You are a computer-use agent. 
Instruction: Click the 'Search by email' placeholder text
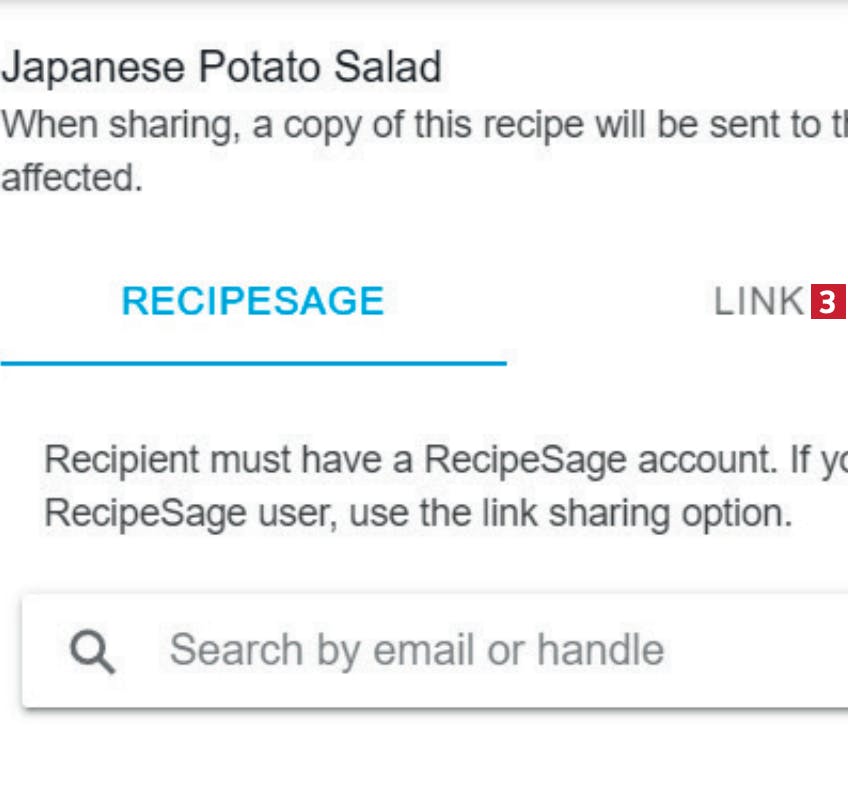(x=323, y=651)
